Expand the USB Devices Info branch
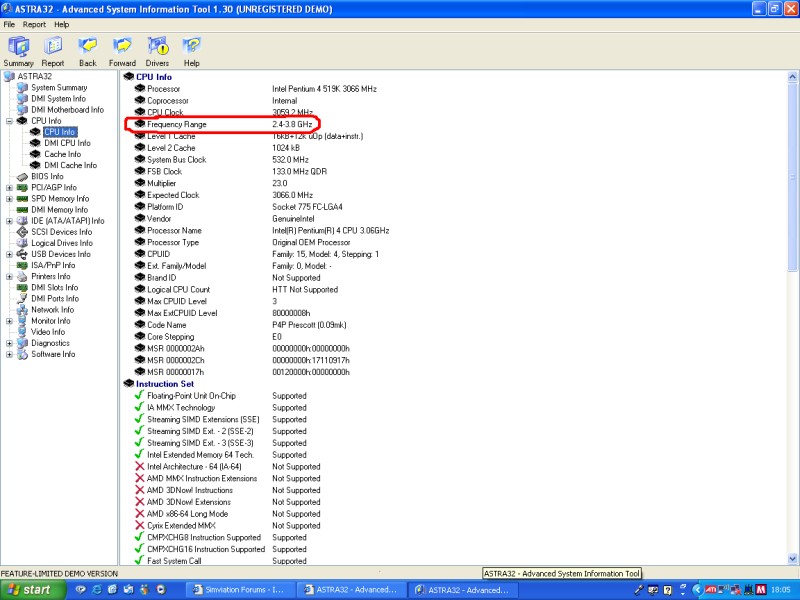800x600 pixels. pyautogui.click(x=9, y=255)
